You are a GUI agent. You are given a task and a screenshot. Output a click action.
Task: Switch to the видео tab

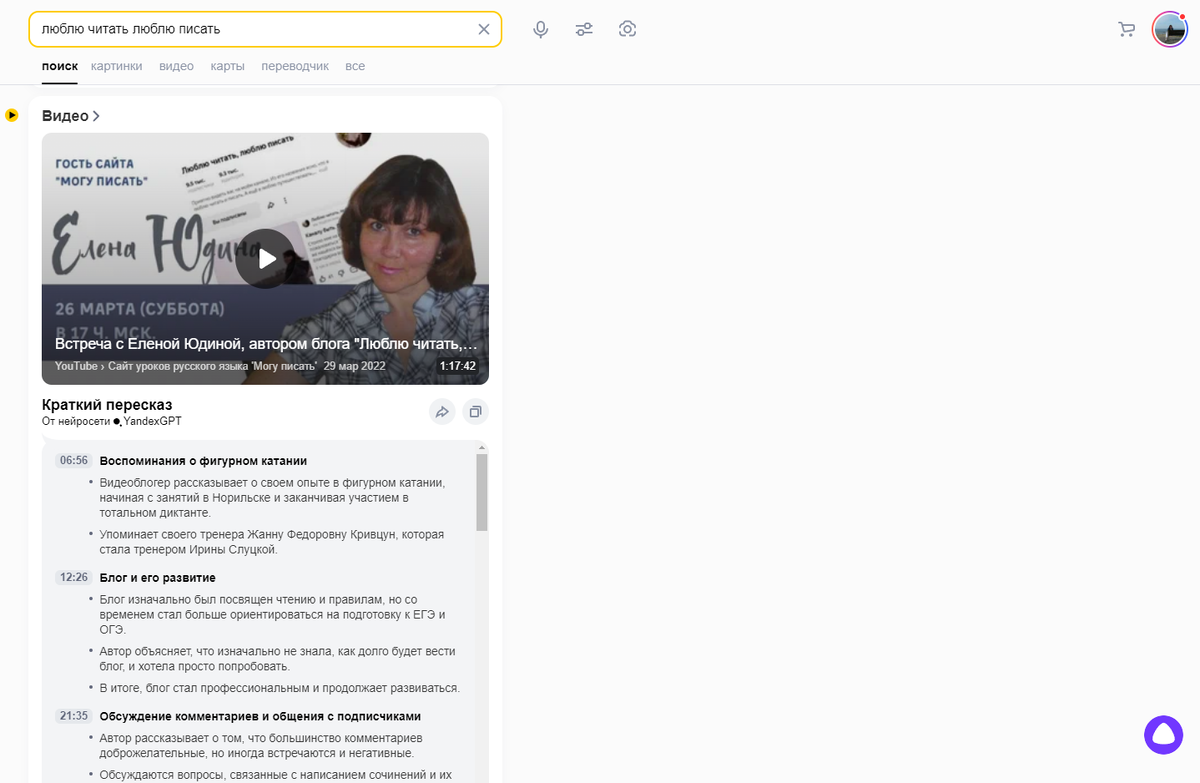click(176, 66)
